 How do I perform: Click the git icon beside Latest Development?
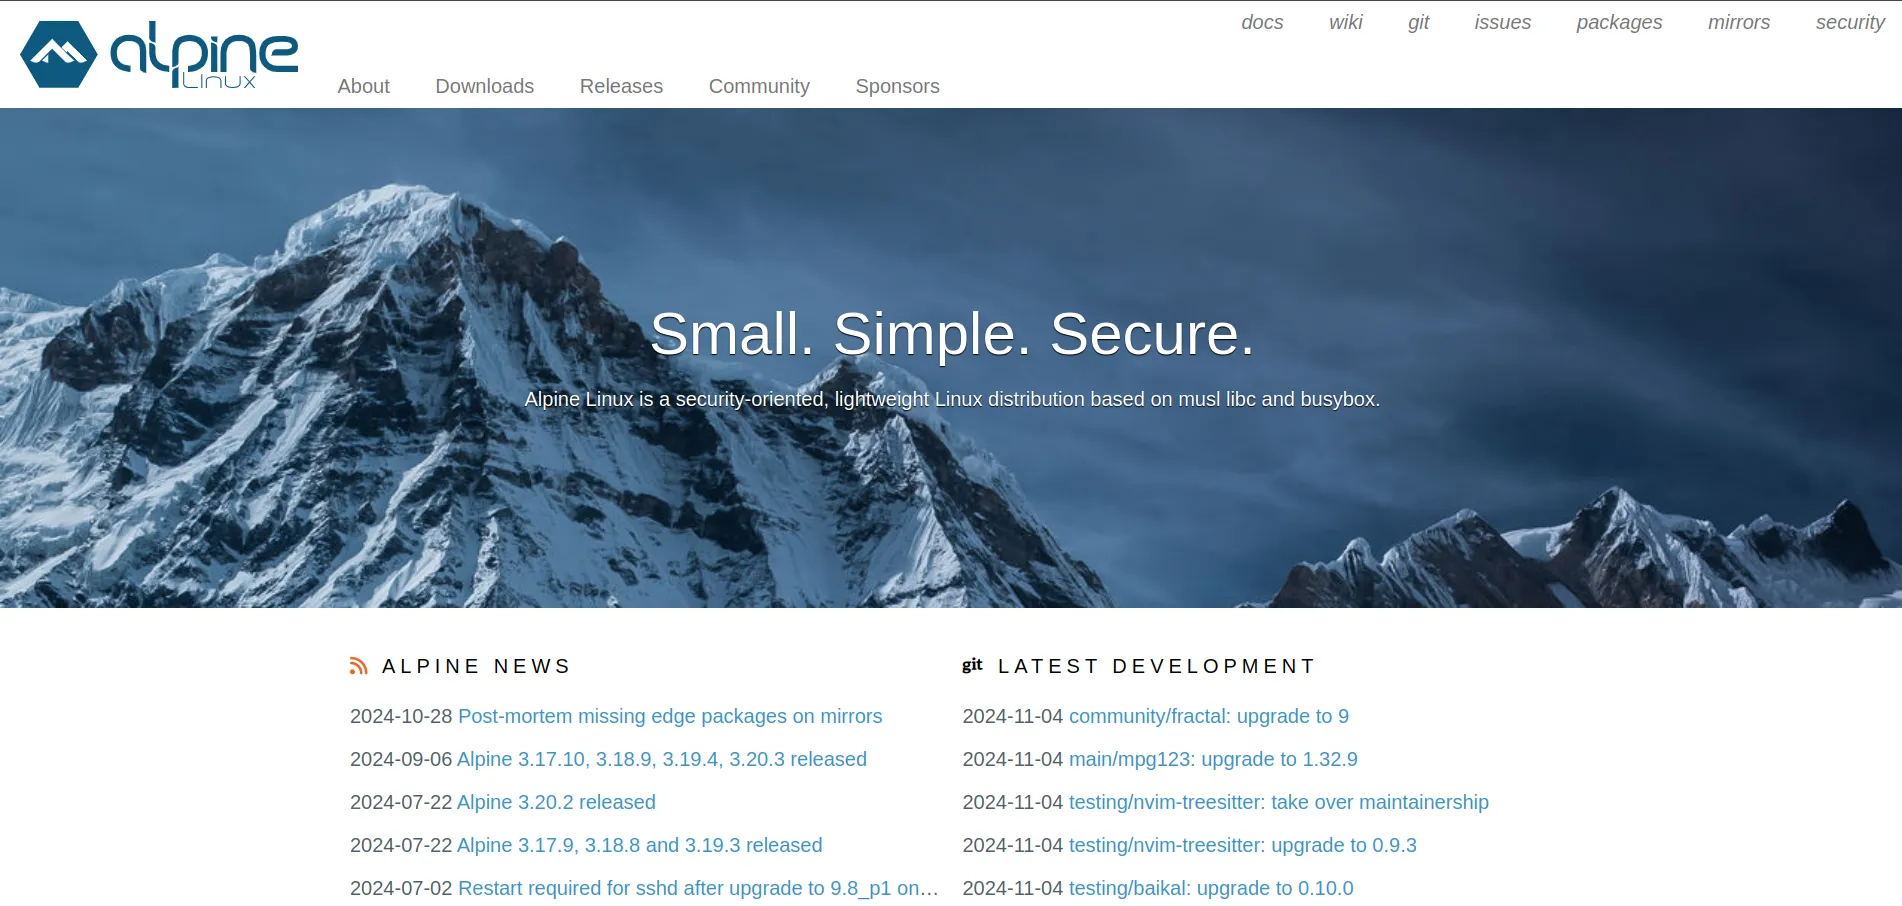pos(972,665)
